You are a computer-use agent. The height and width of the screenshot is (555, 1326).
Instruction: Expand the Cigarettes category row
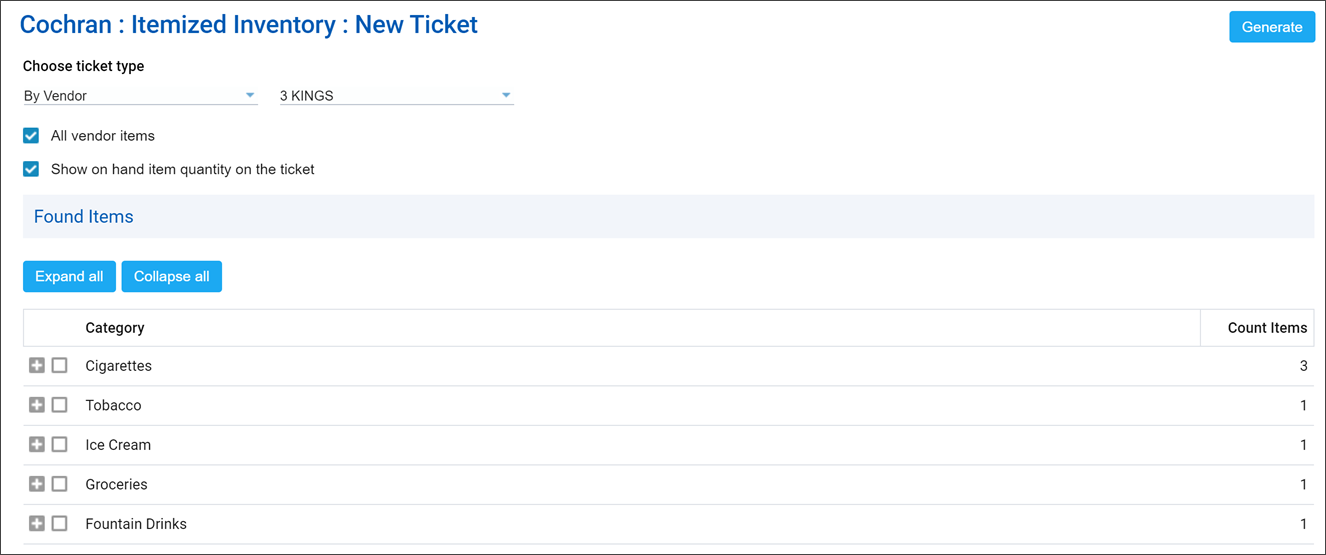[x=37, y=366]
